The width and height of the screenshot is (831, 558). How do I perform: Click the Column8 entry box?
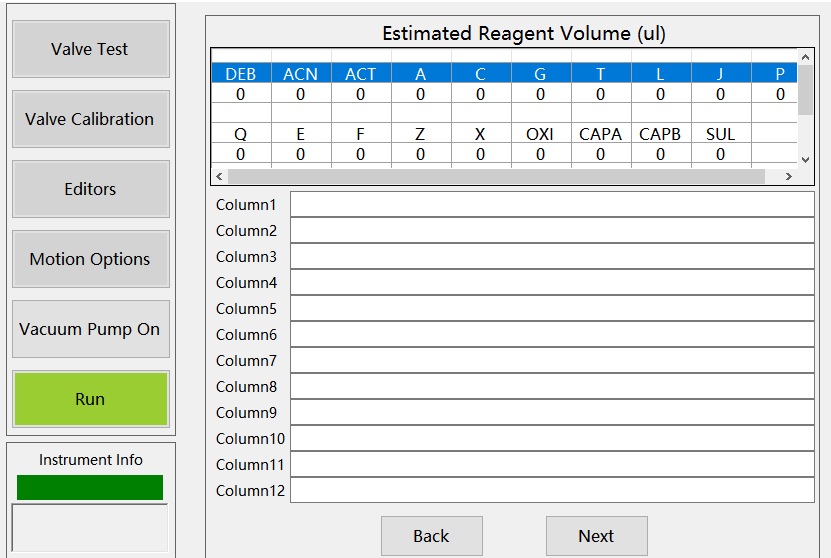point(552,386)
